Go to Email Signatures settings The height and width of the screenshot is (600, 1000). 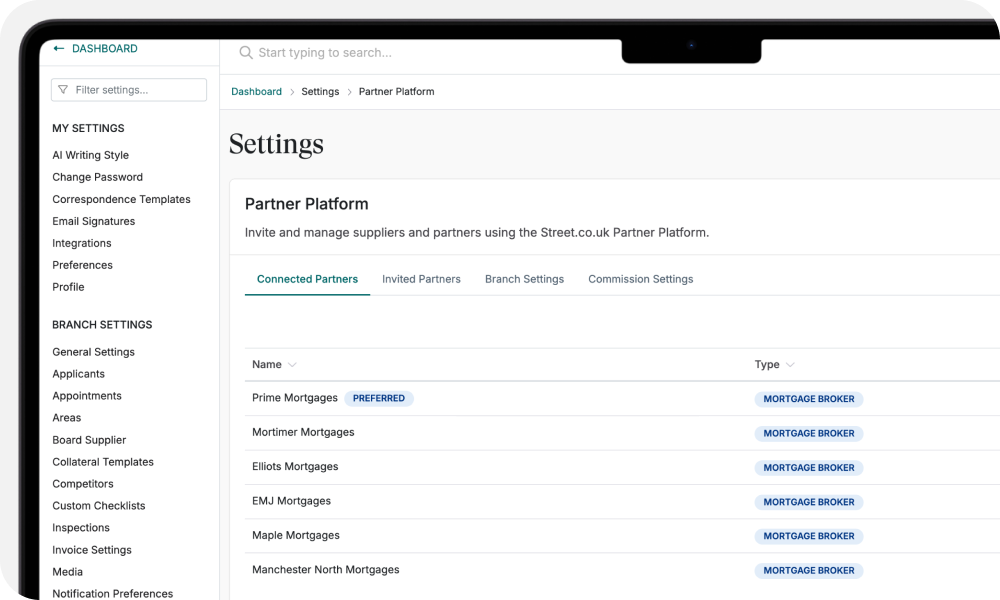[x=93, y=221]
